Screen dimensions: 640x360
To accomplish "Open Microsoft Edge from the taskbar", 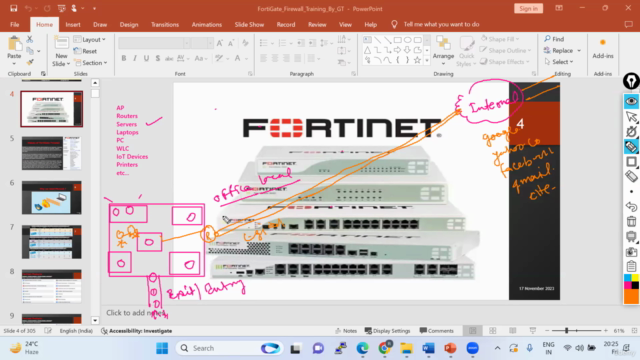I will 362,348.
